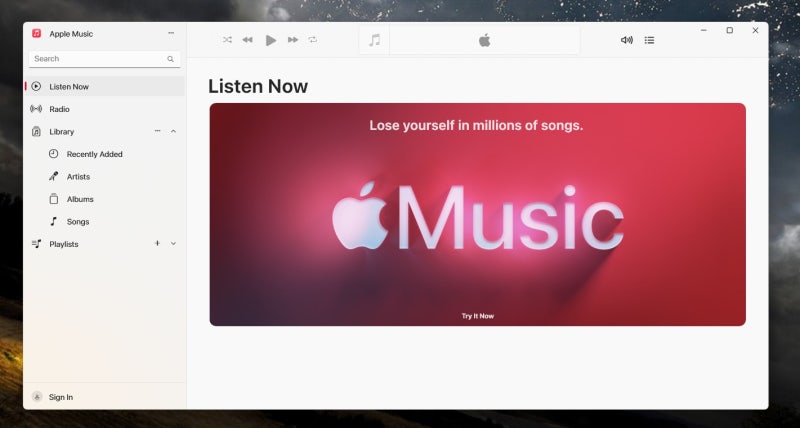This screenshot has width=800, height=428.
Task: Open Library more options ellipsis
Action: coord(158,131)
